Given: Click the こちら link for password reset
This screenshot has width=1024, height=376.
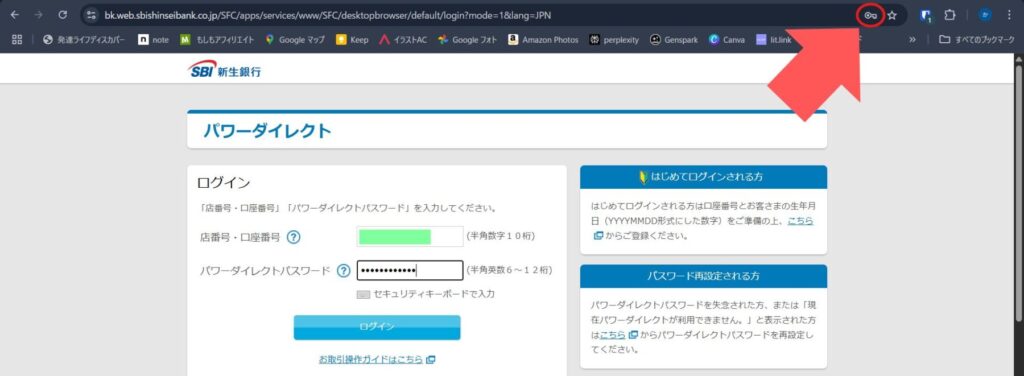Looking at the screenshot, I should coord(613,335).
